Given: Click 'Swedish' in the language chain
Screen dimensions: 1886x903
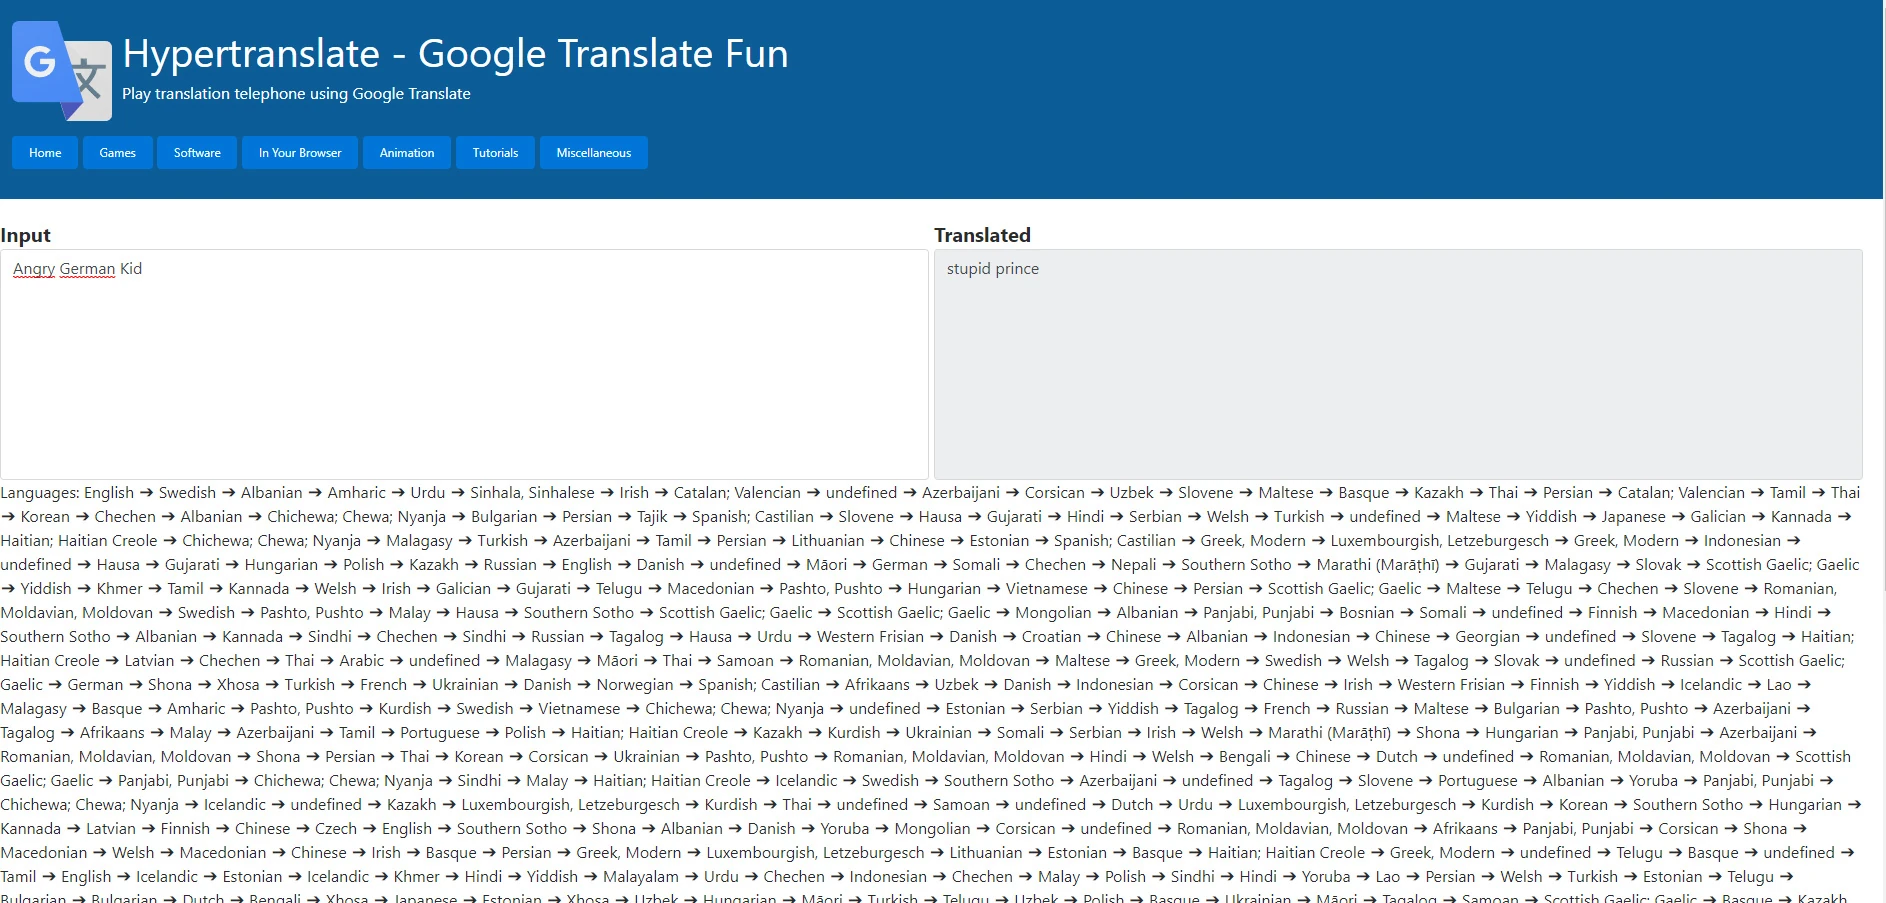Looking at the screenshot, I should pyautogui.click(x=188, y=492).
